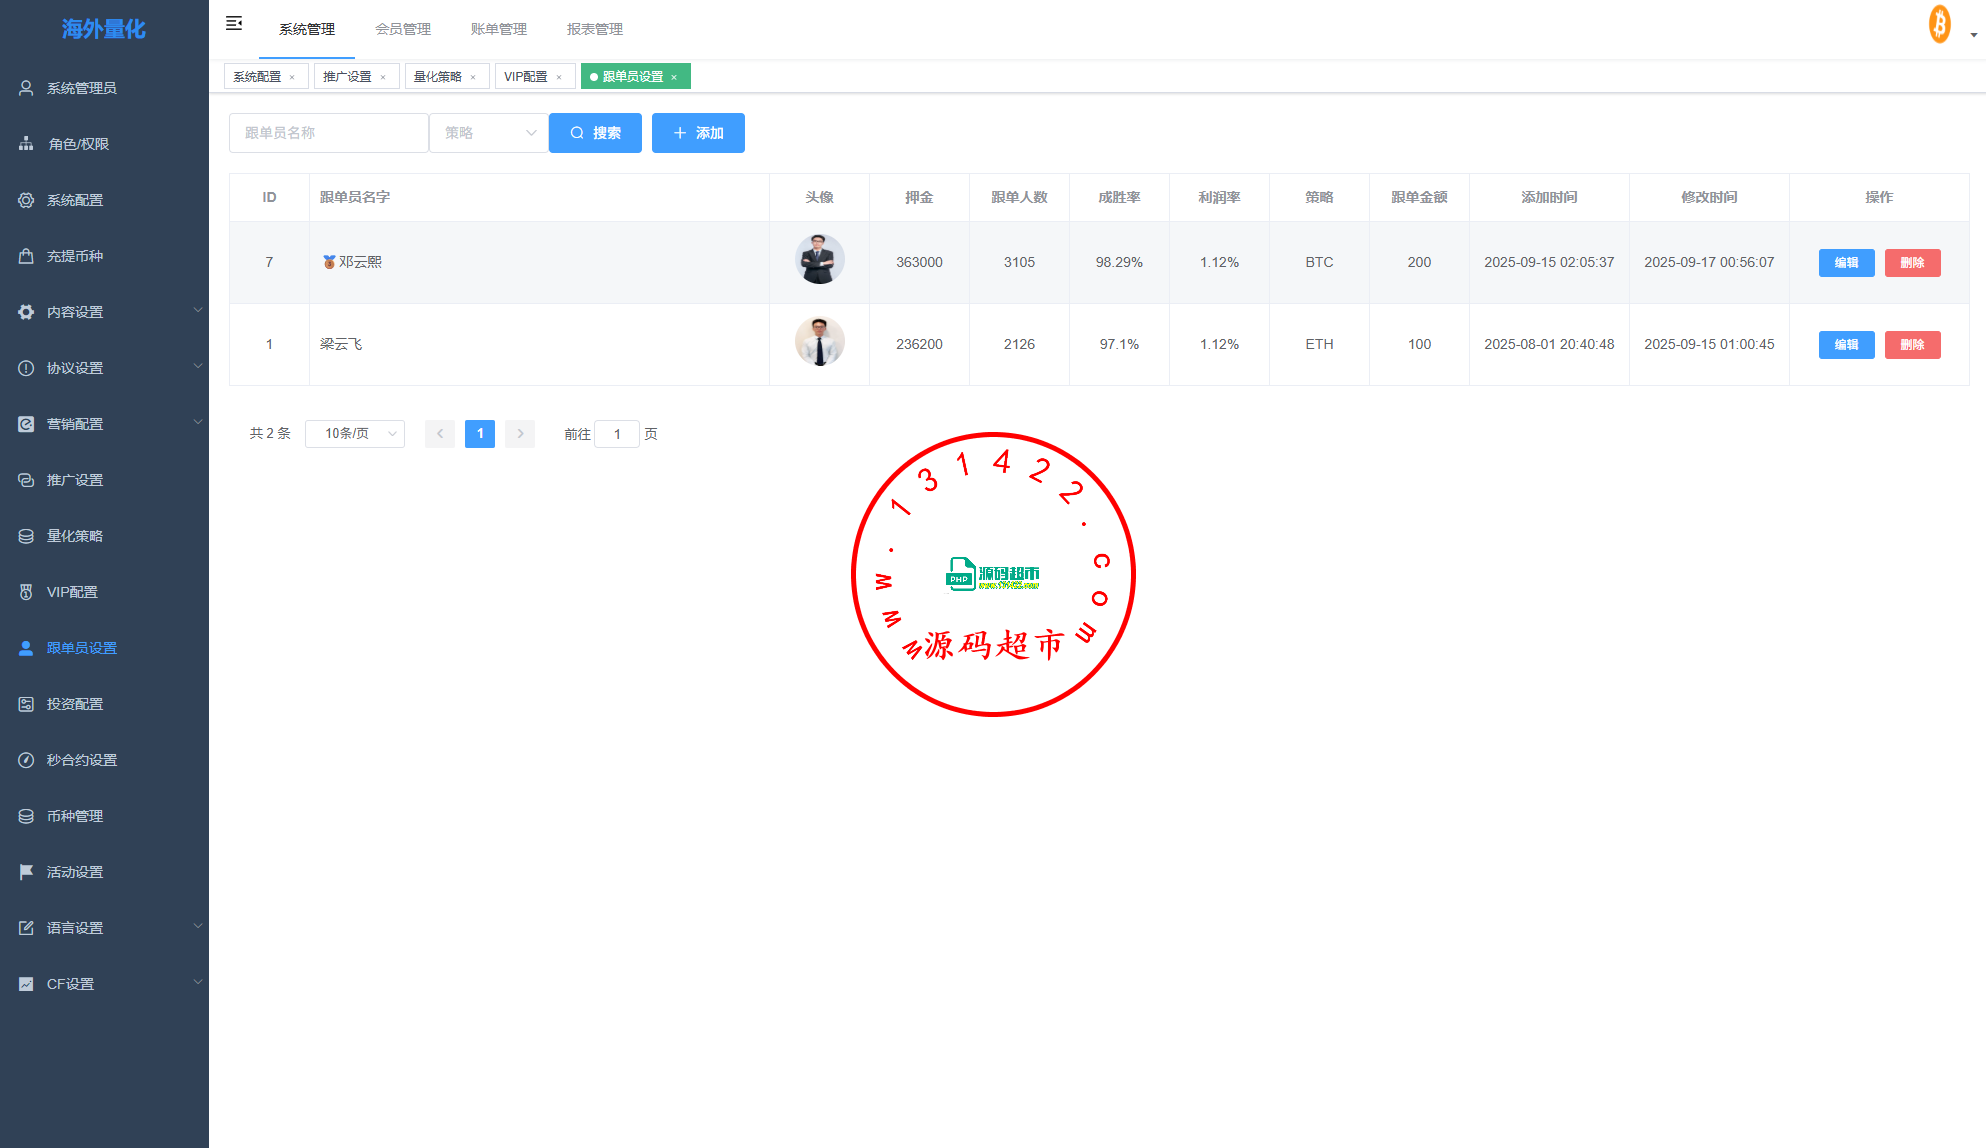1986x1148 pixels.
Task: Open 系统管理员 sidebar item icon
Action: 26,88
